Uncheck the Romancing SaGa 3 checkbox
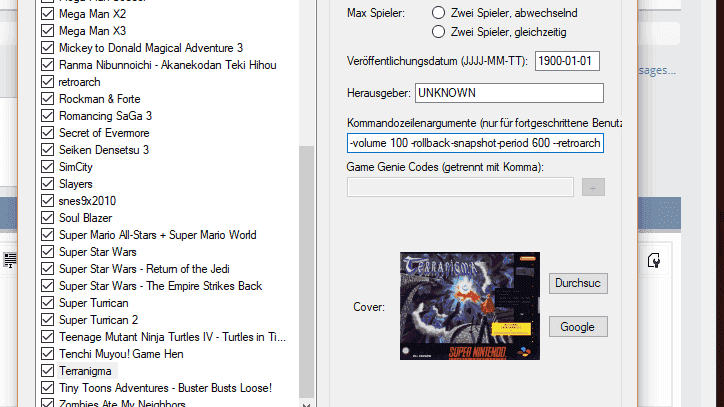724x407 pixels. [x=48, y=116]
